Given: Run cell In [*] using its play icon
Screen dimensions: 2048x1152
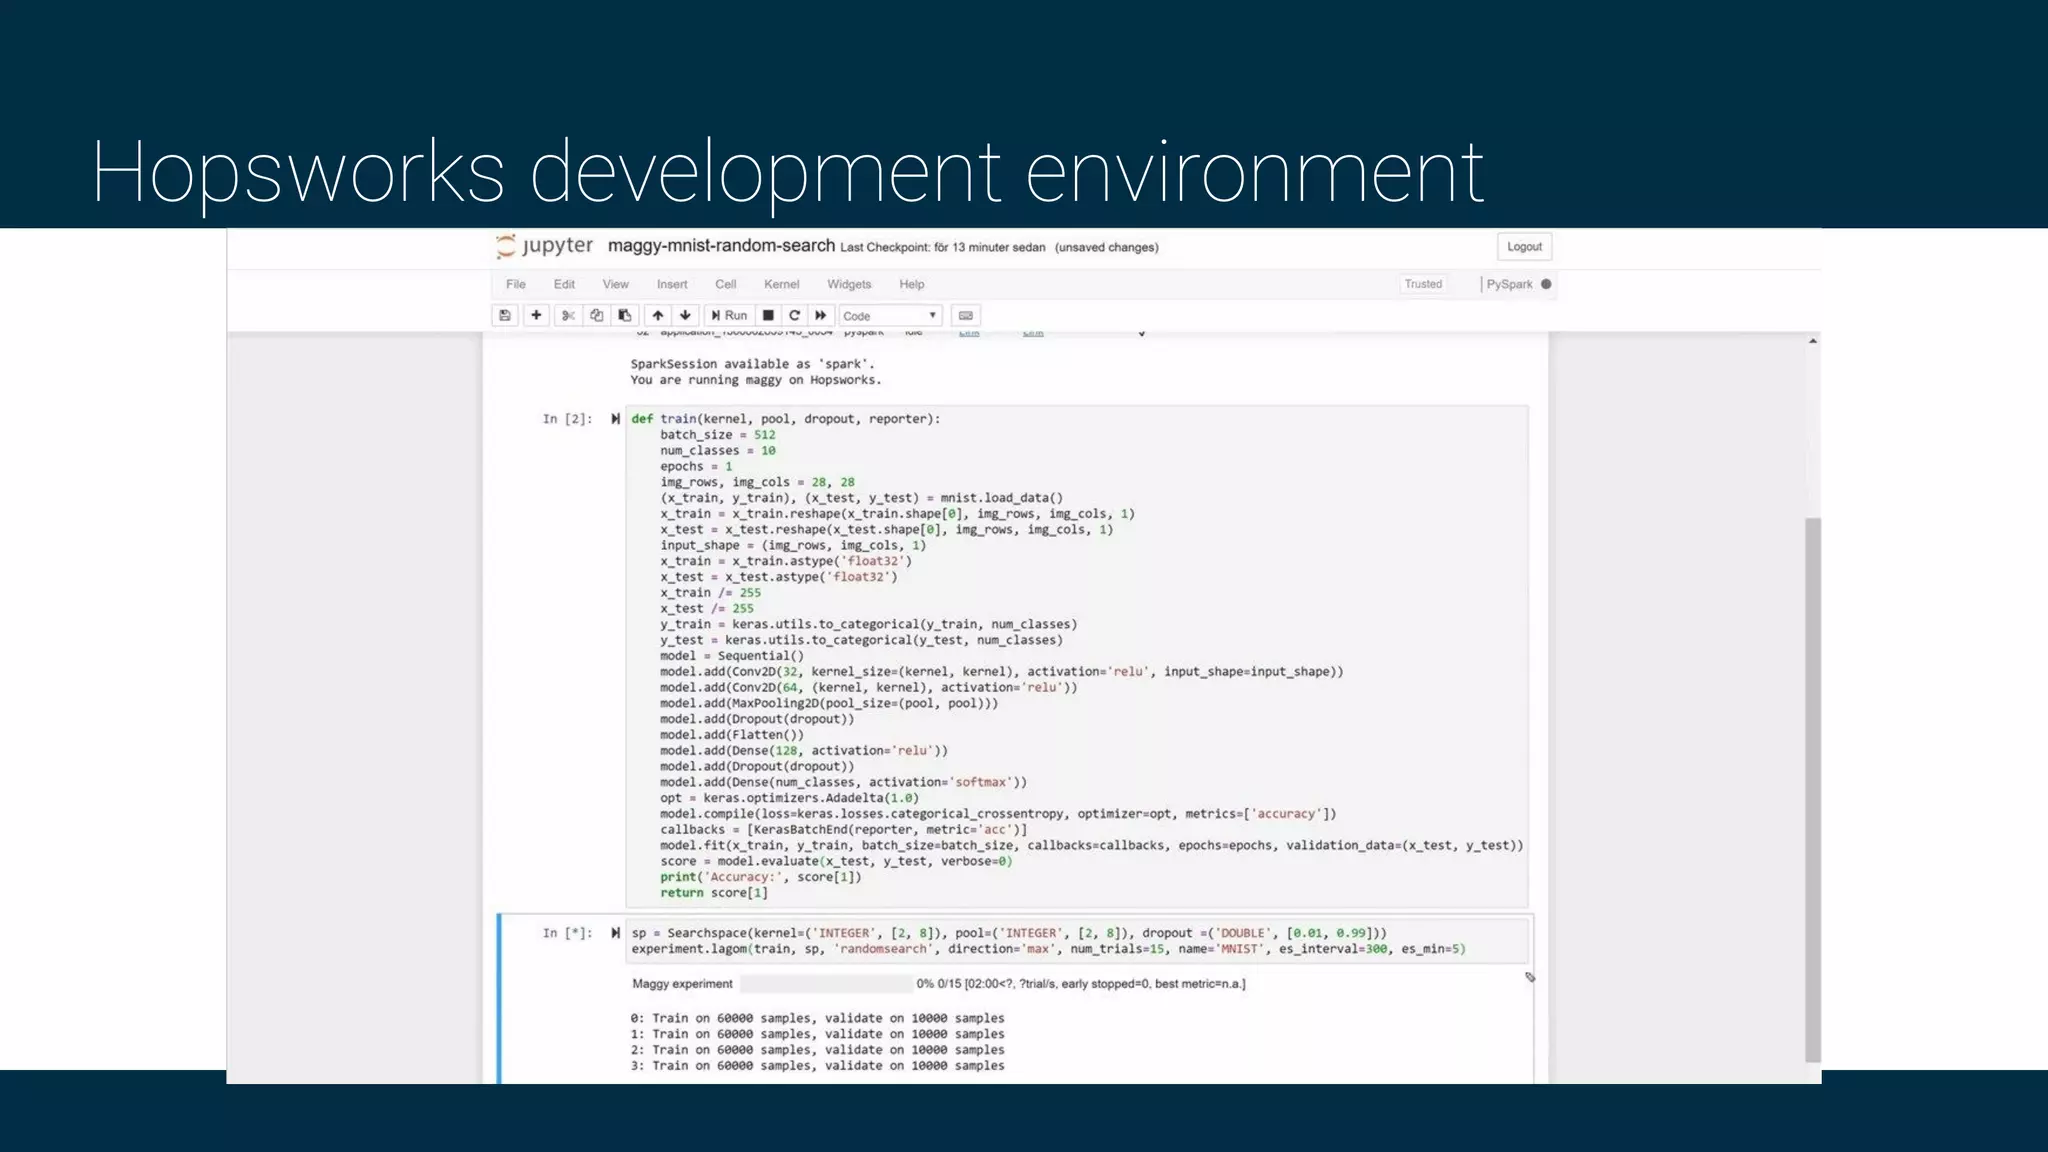Looking at the screenshot, I should pyautogui.click(x=615, y=933).
